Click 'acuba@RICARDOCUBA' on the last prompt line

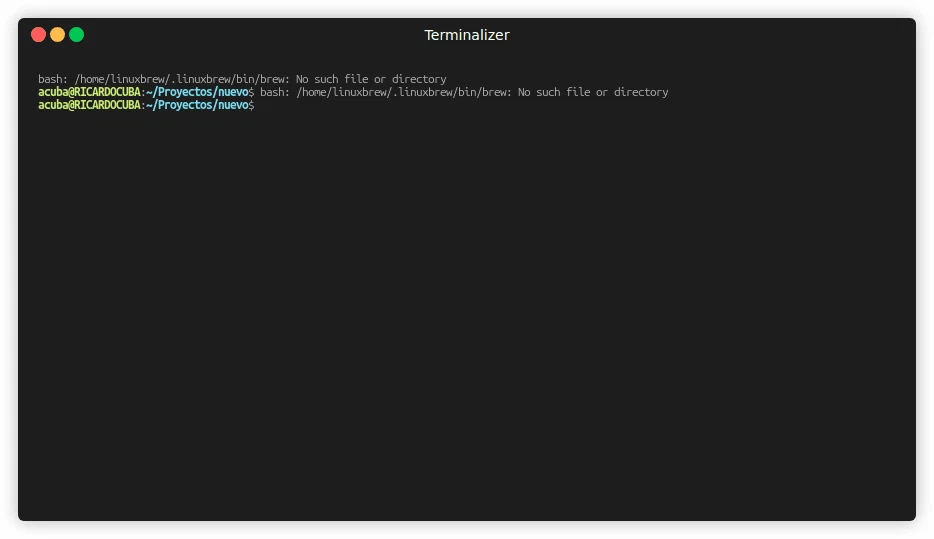(x=89, y=105)
